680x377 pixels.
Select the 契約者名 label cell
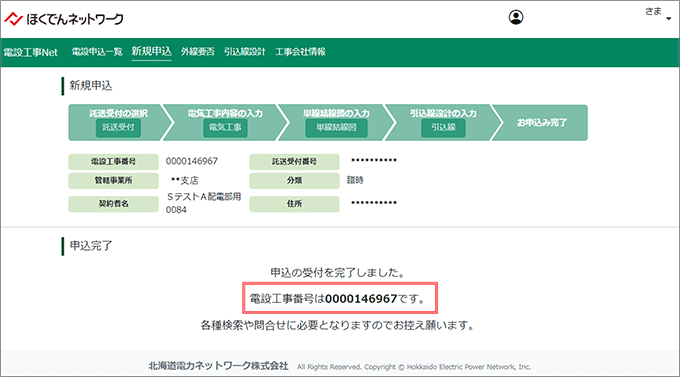click(113, 203)
